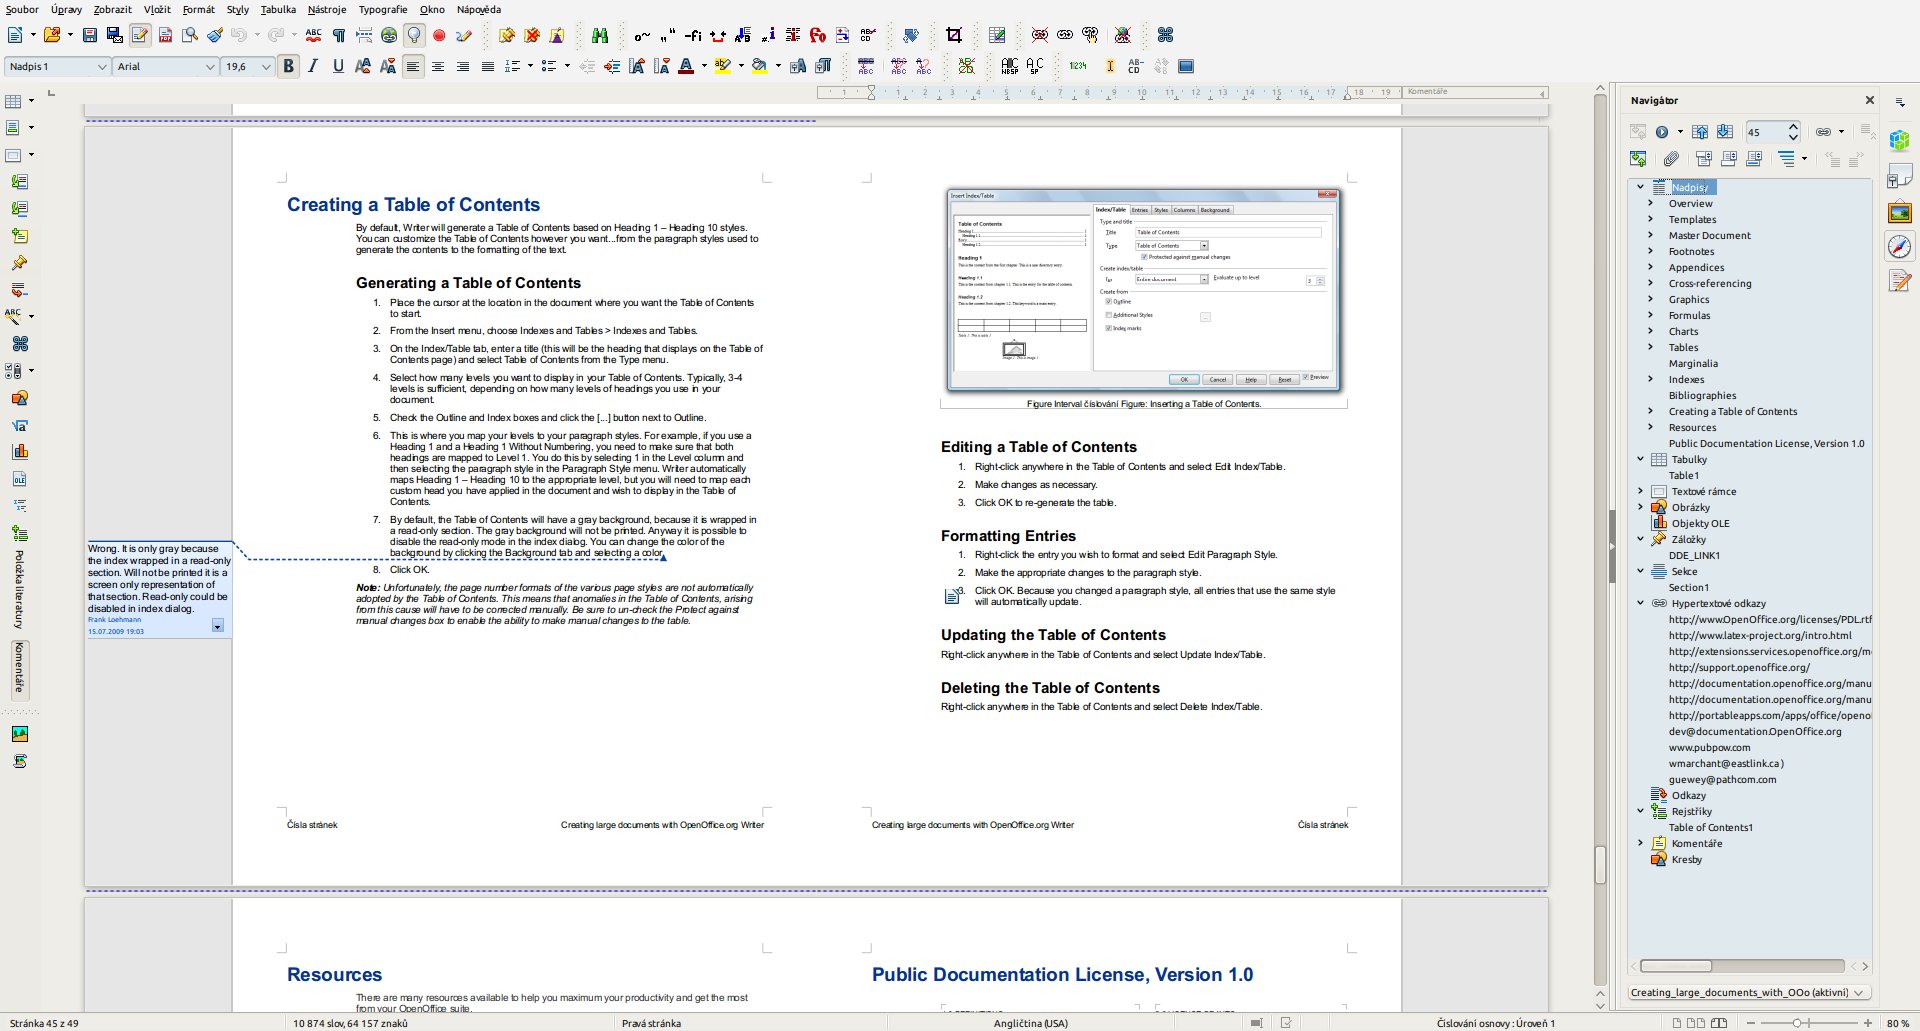1920x1031 pixels.
Task: Collapse the Nadpisy tree node
Action: [x=1640, y=187]
